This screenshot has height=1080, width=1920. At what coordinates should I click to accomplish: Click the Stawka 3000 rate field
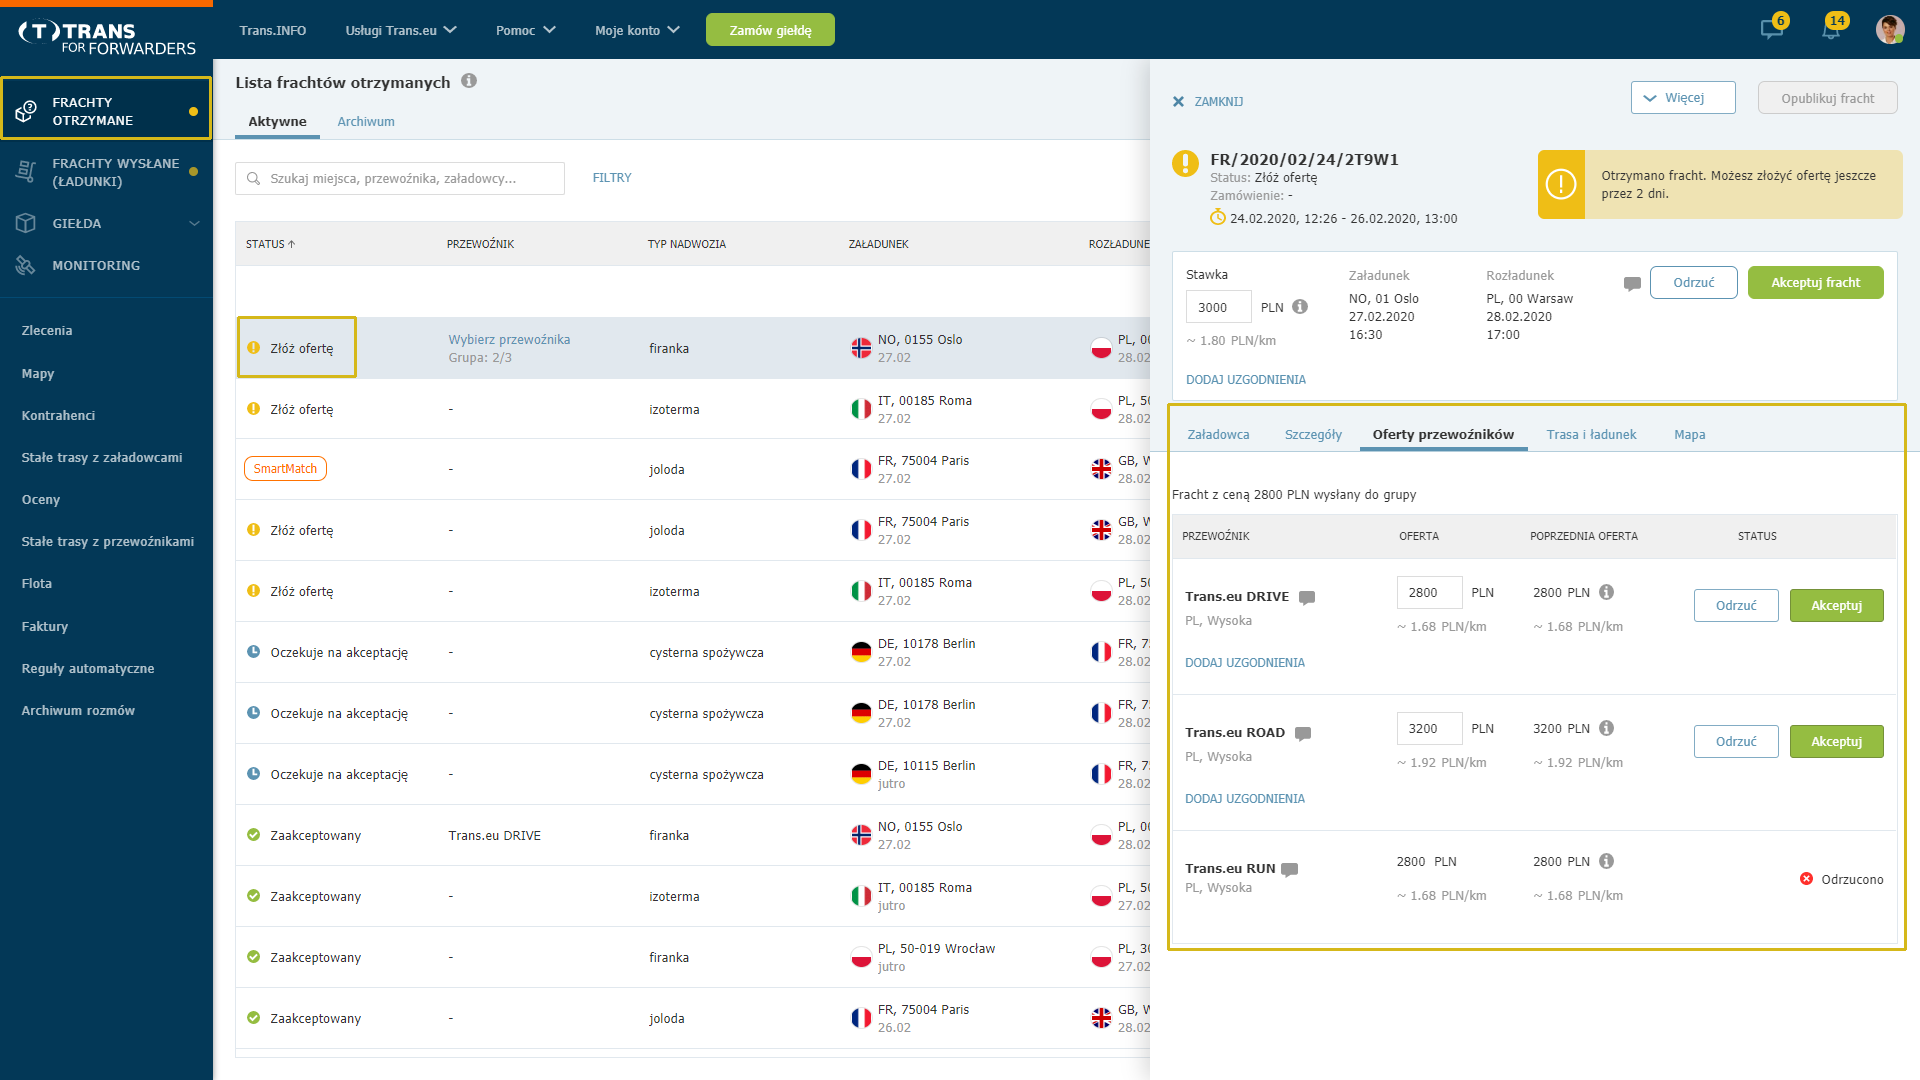pos(1218,307)
